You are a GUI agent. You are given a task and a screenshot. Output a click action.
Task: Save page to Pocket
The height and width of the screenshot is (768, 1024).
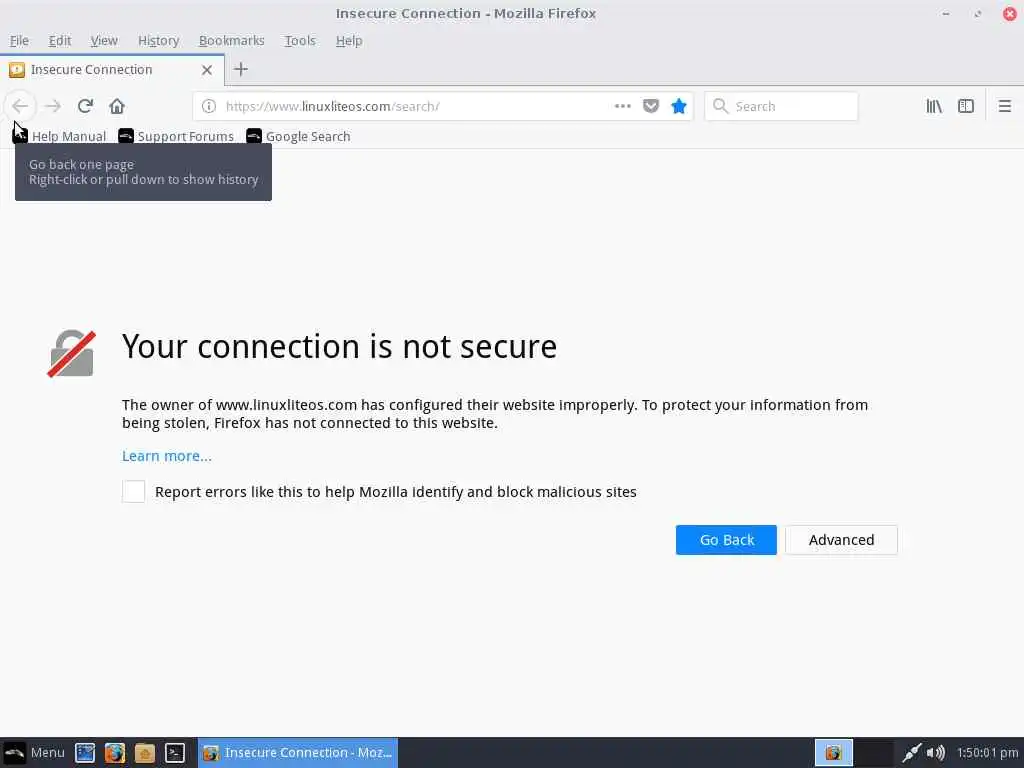pos(650,106)
